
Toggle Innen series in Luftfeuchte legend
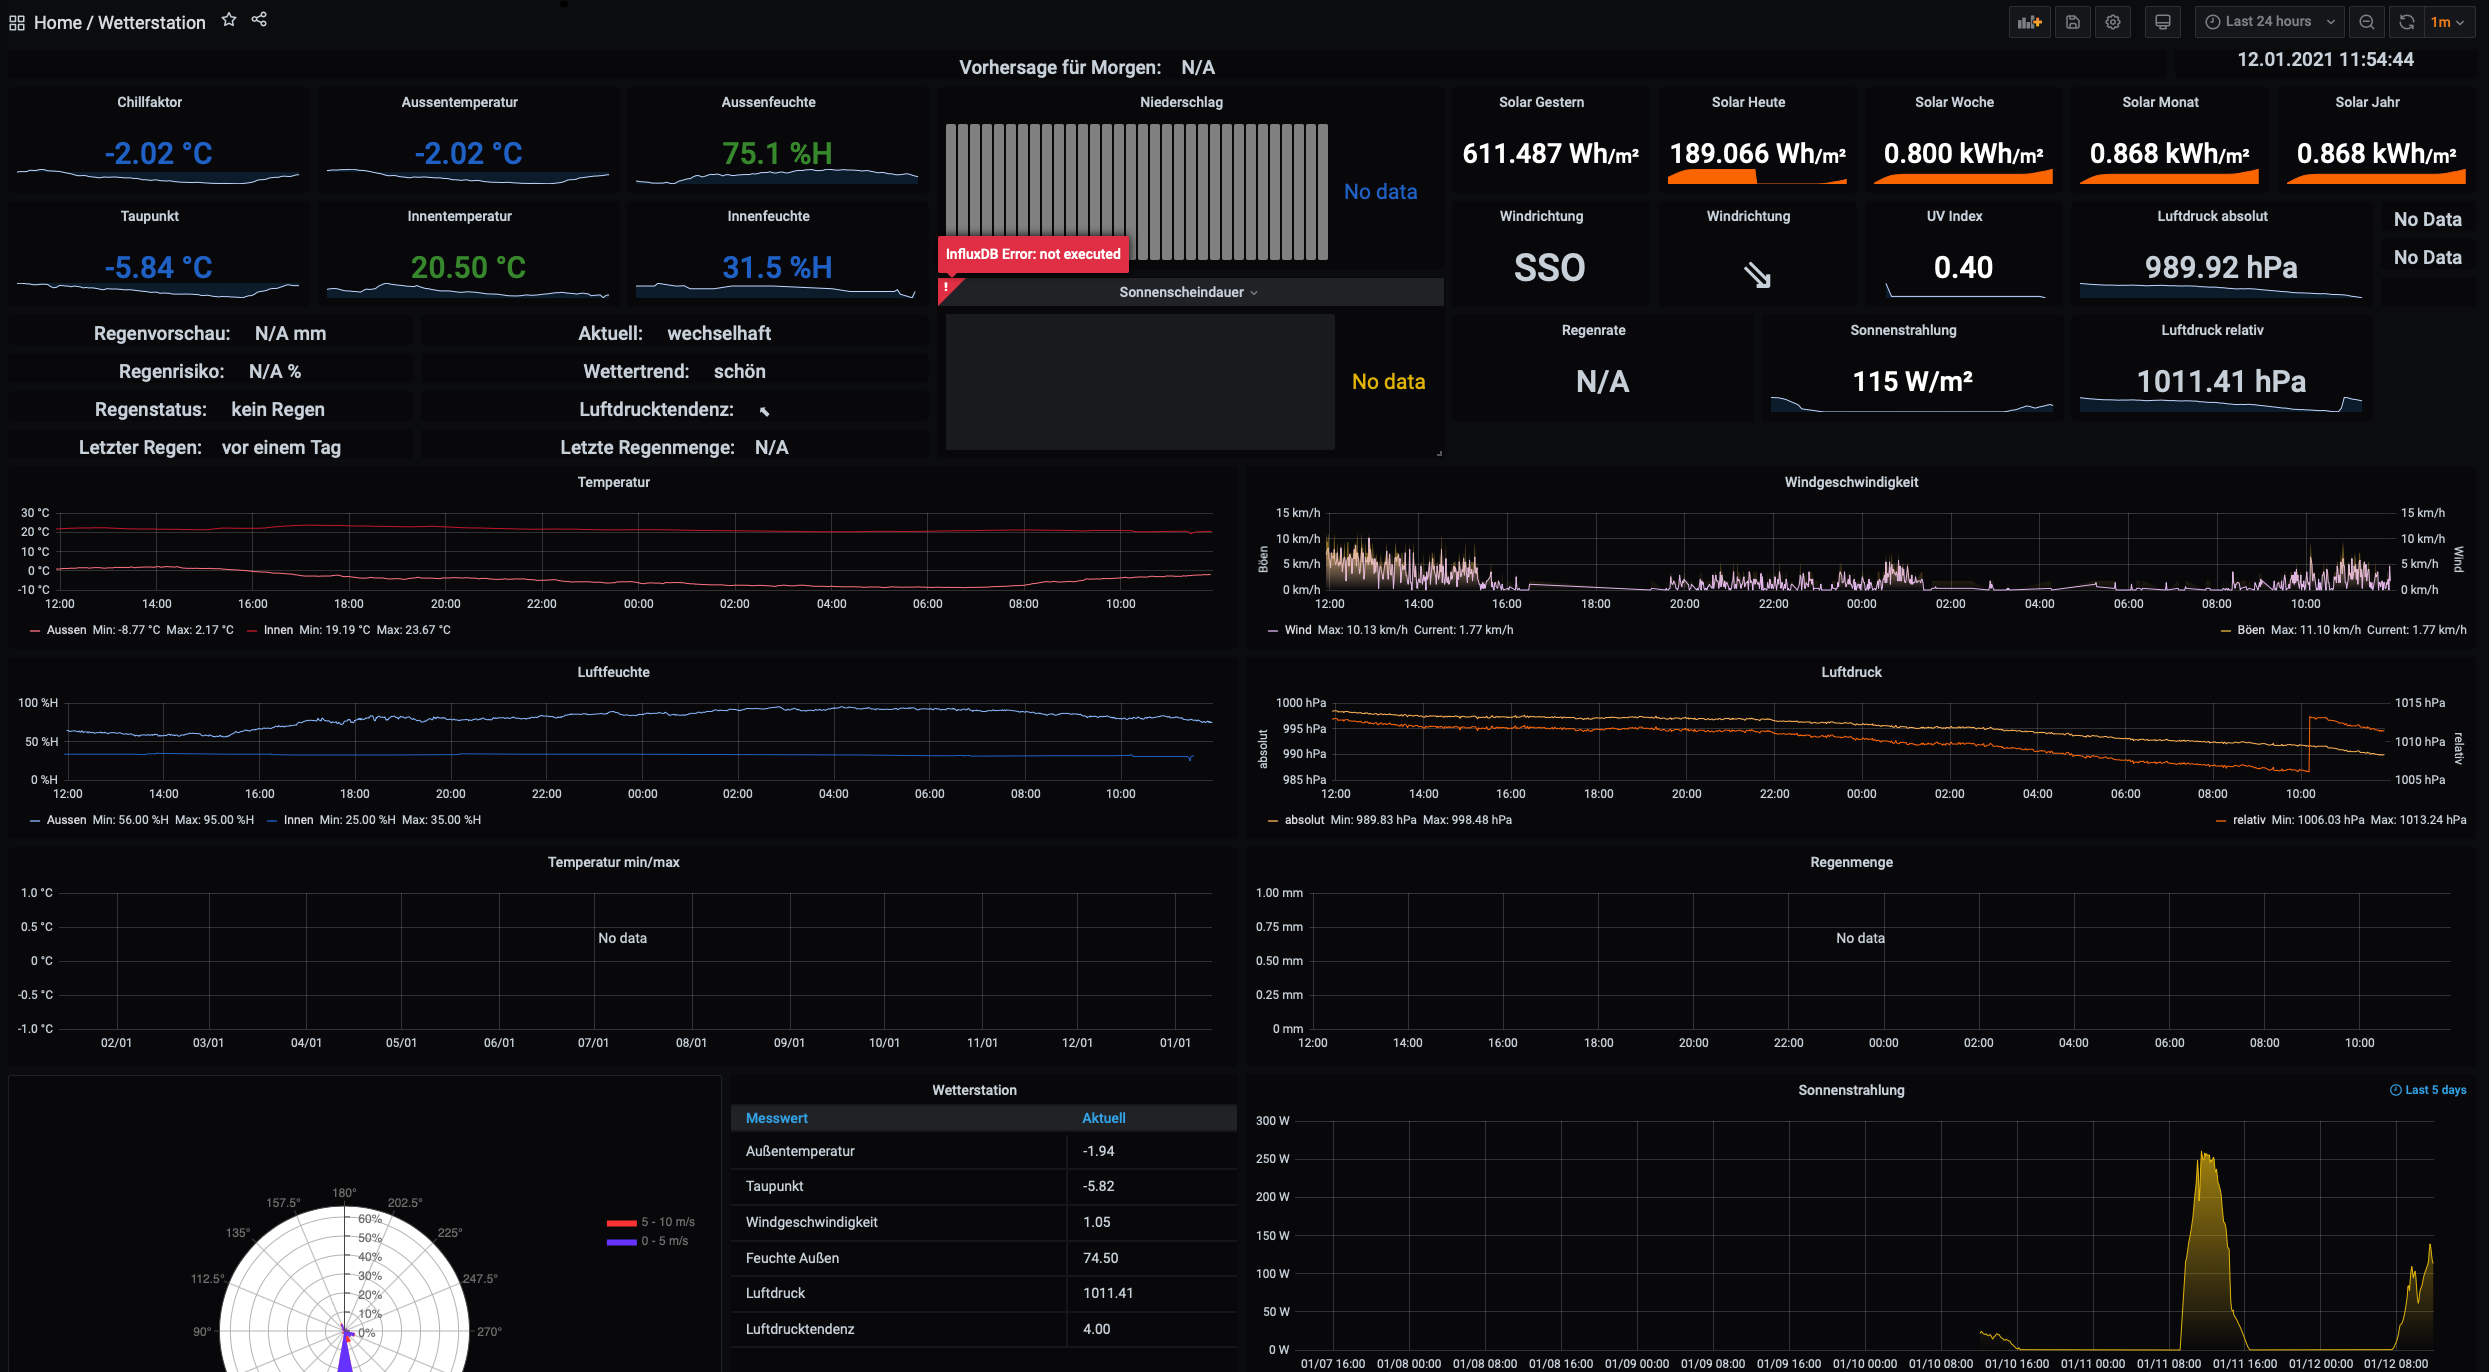(299, 820)
